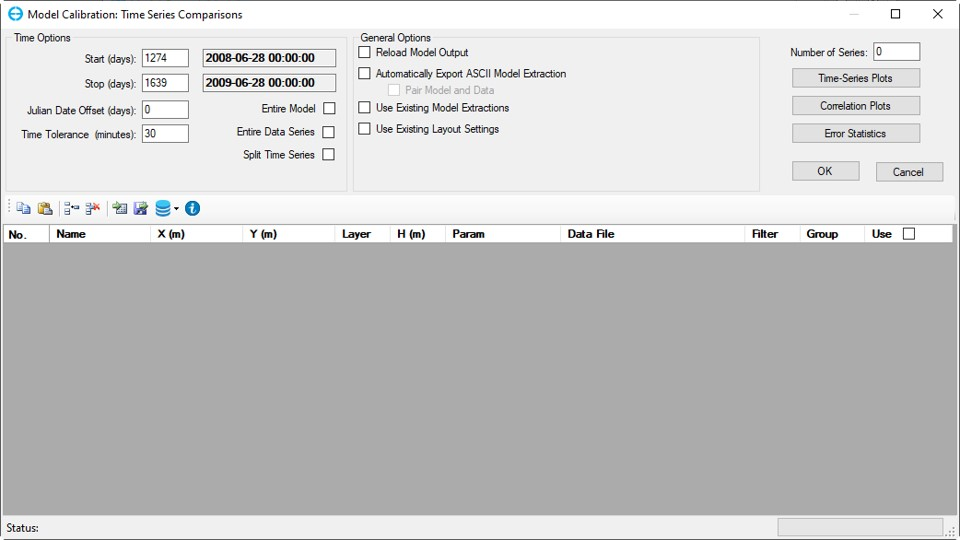This screenshot has height=540, width=960.
Task: Tick the Reload Model Output checkbox
Action: coord(365,52)
